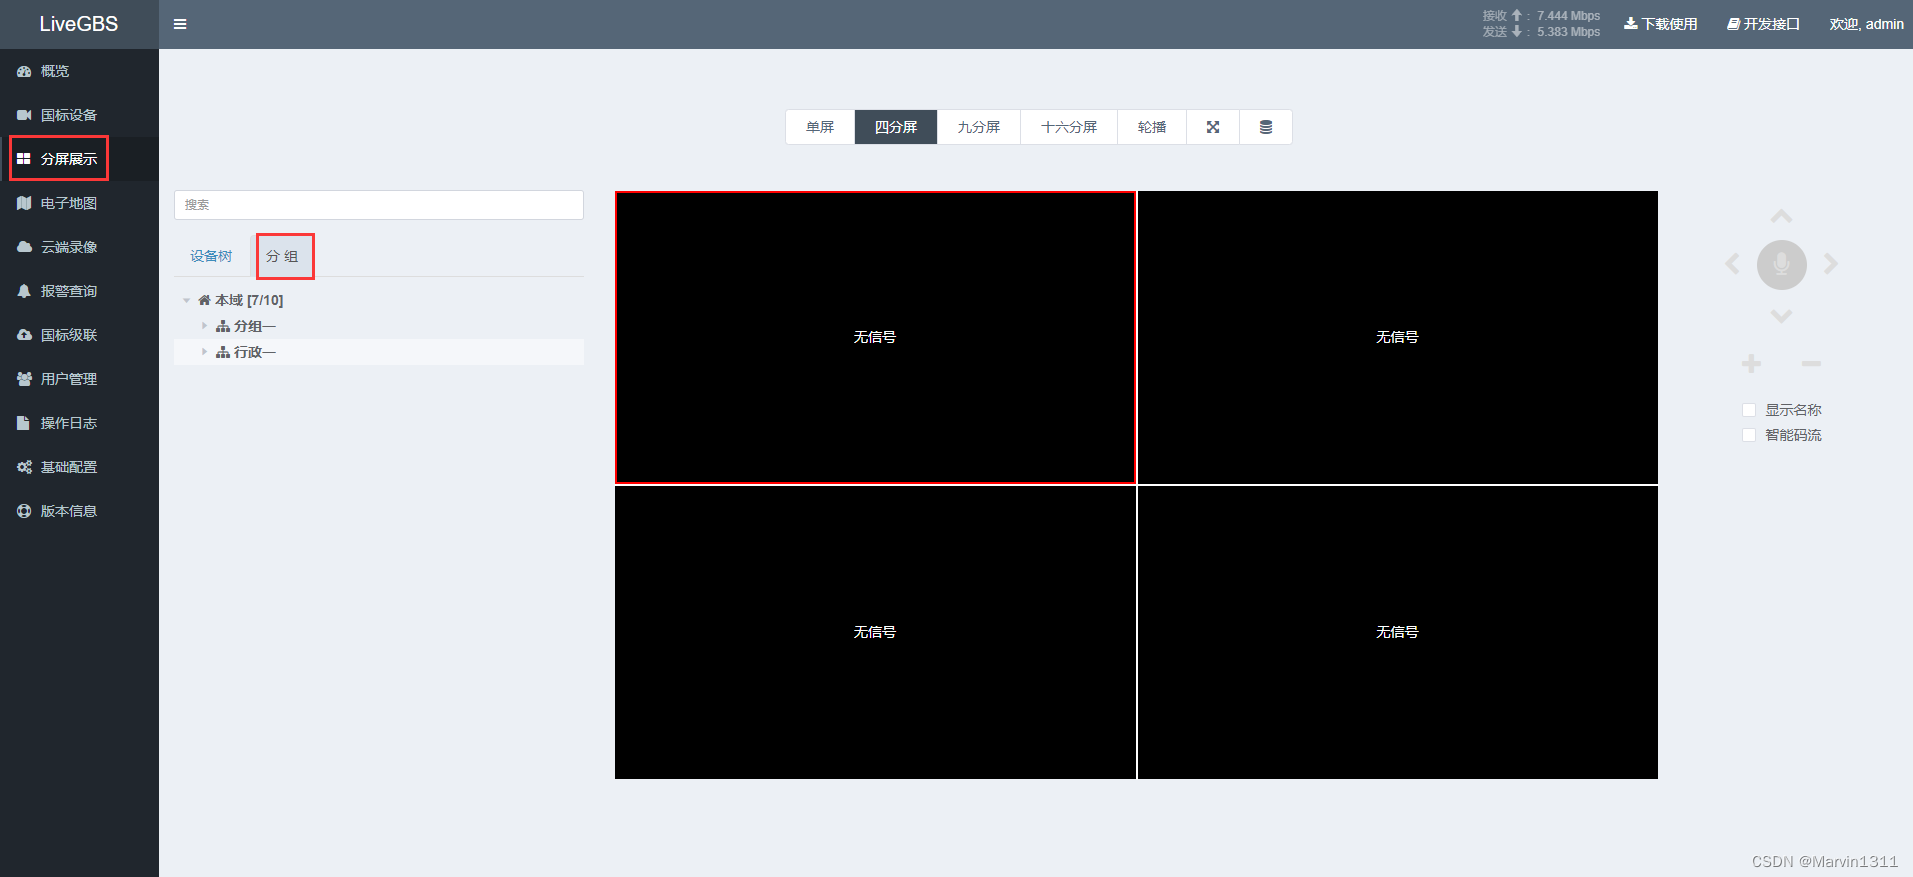
Task: Expand the 分组一 tree node
Action: point(204,326)
